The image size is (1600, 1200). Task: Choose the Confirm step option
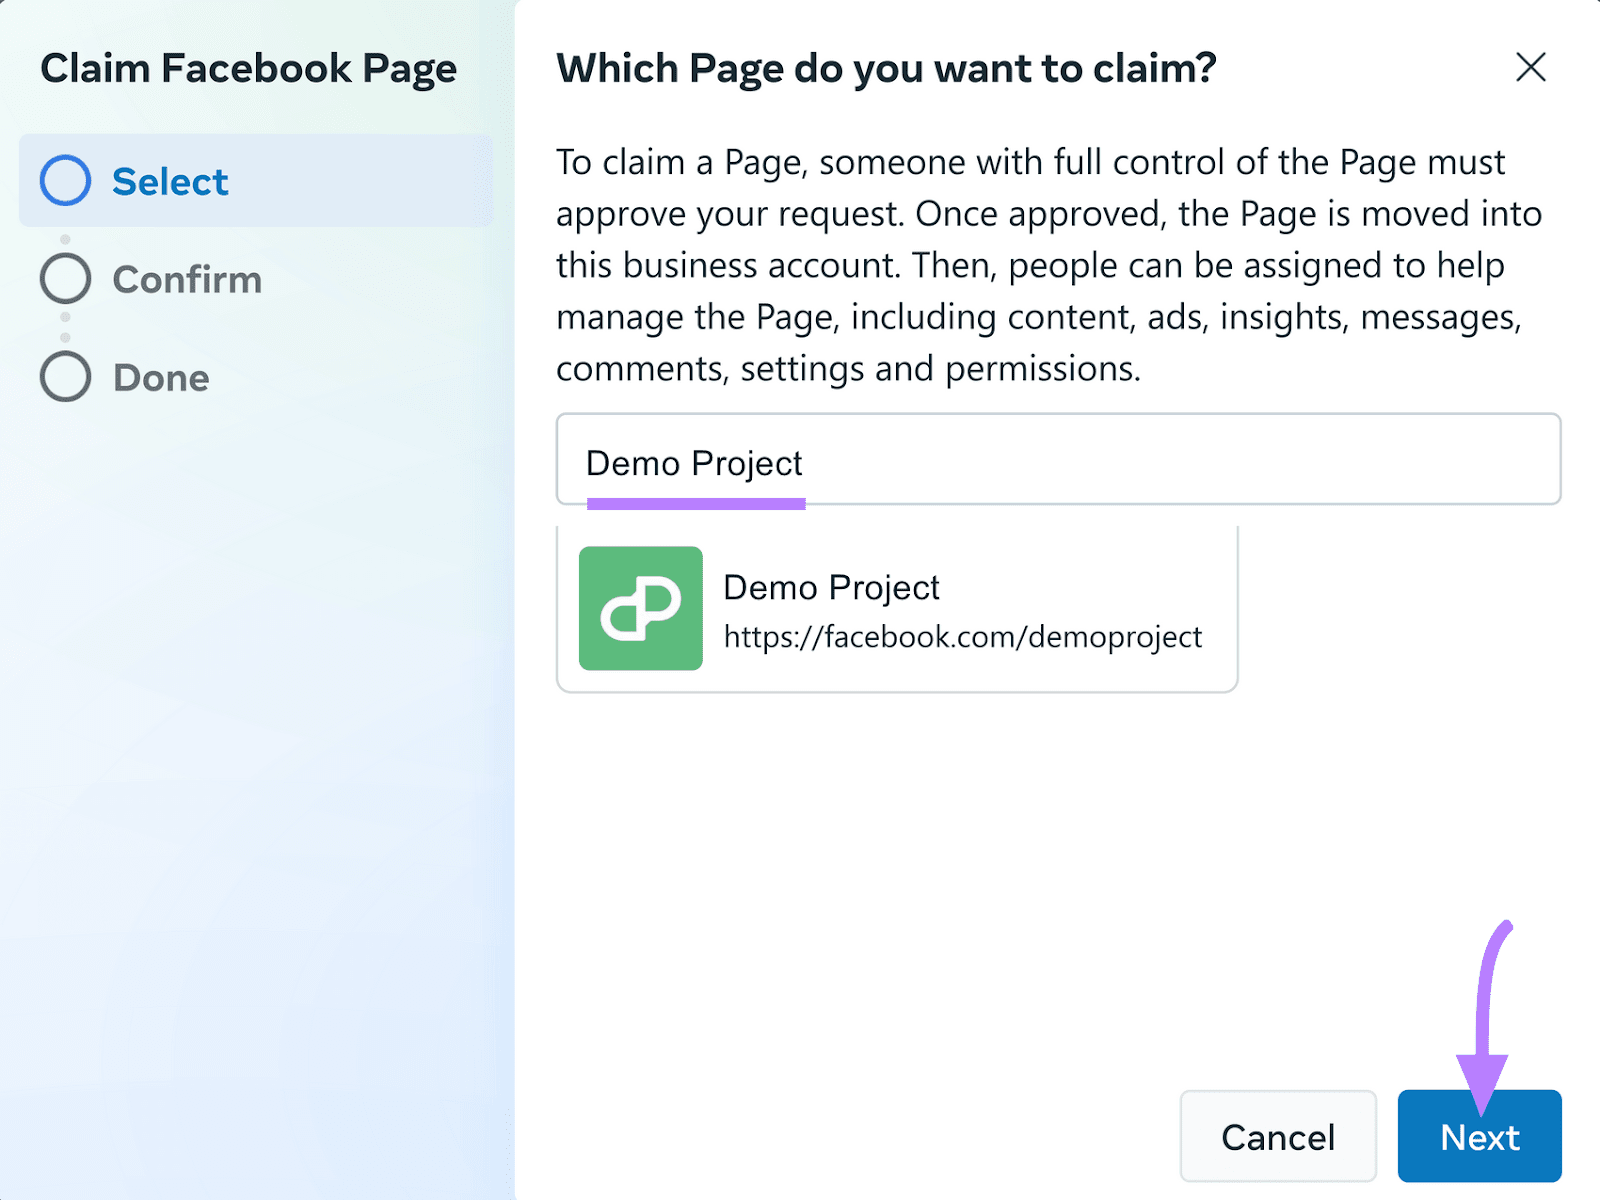[x=186, y=279]
